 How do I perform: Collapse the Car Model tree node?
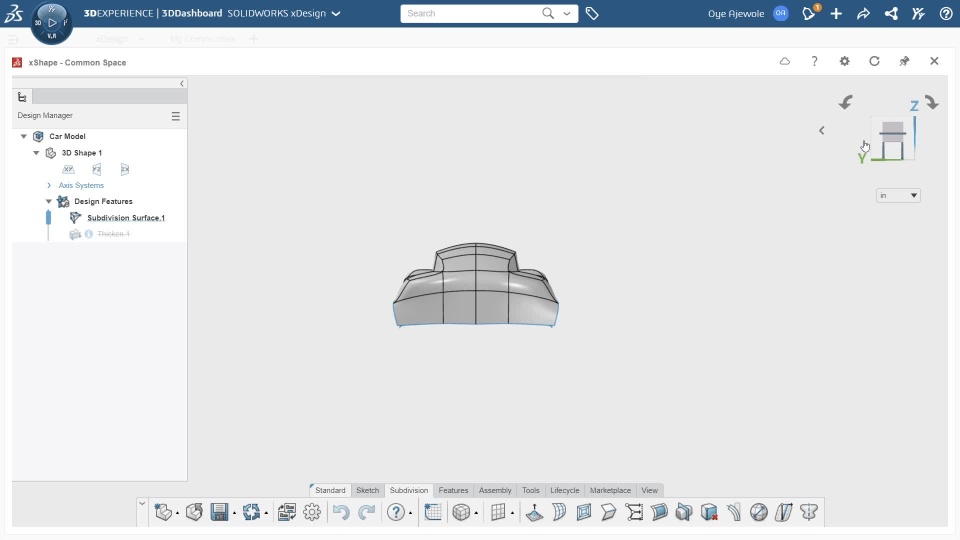click(x=23, y=136)
